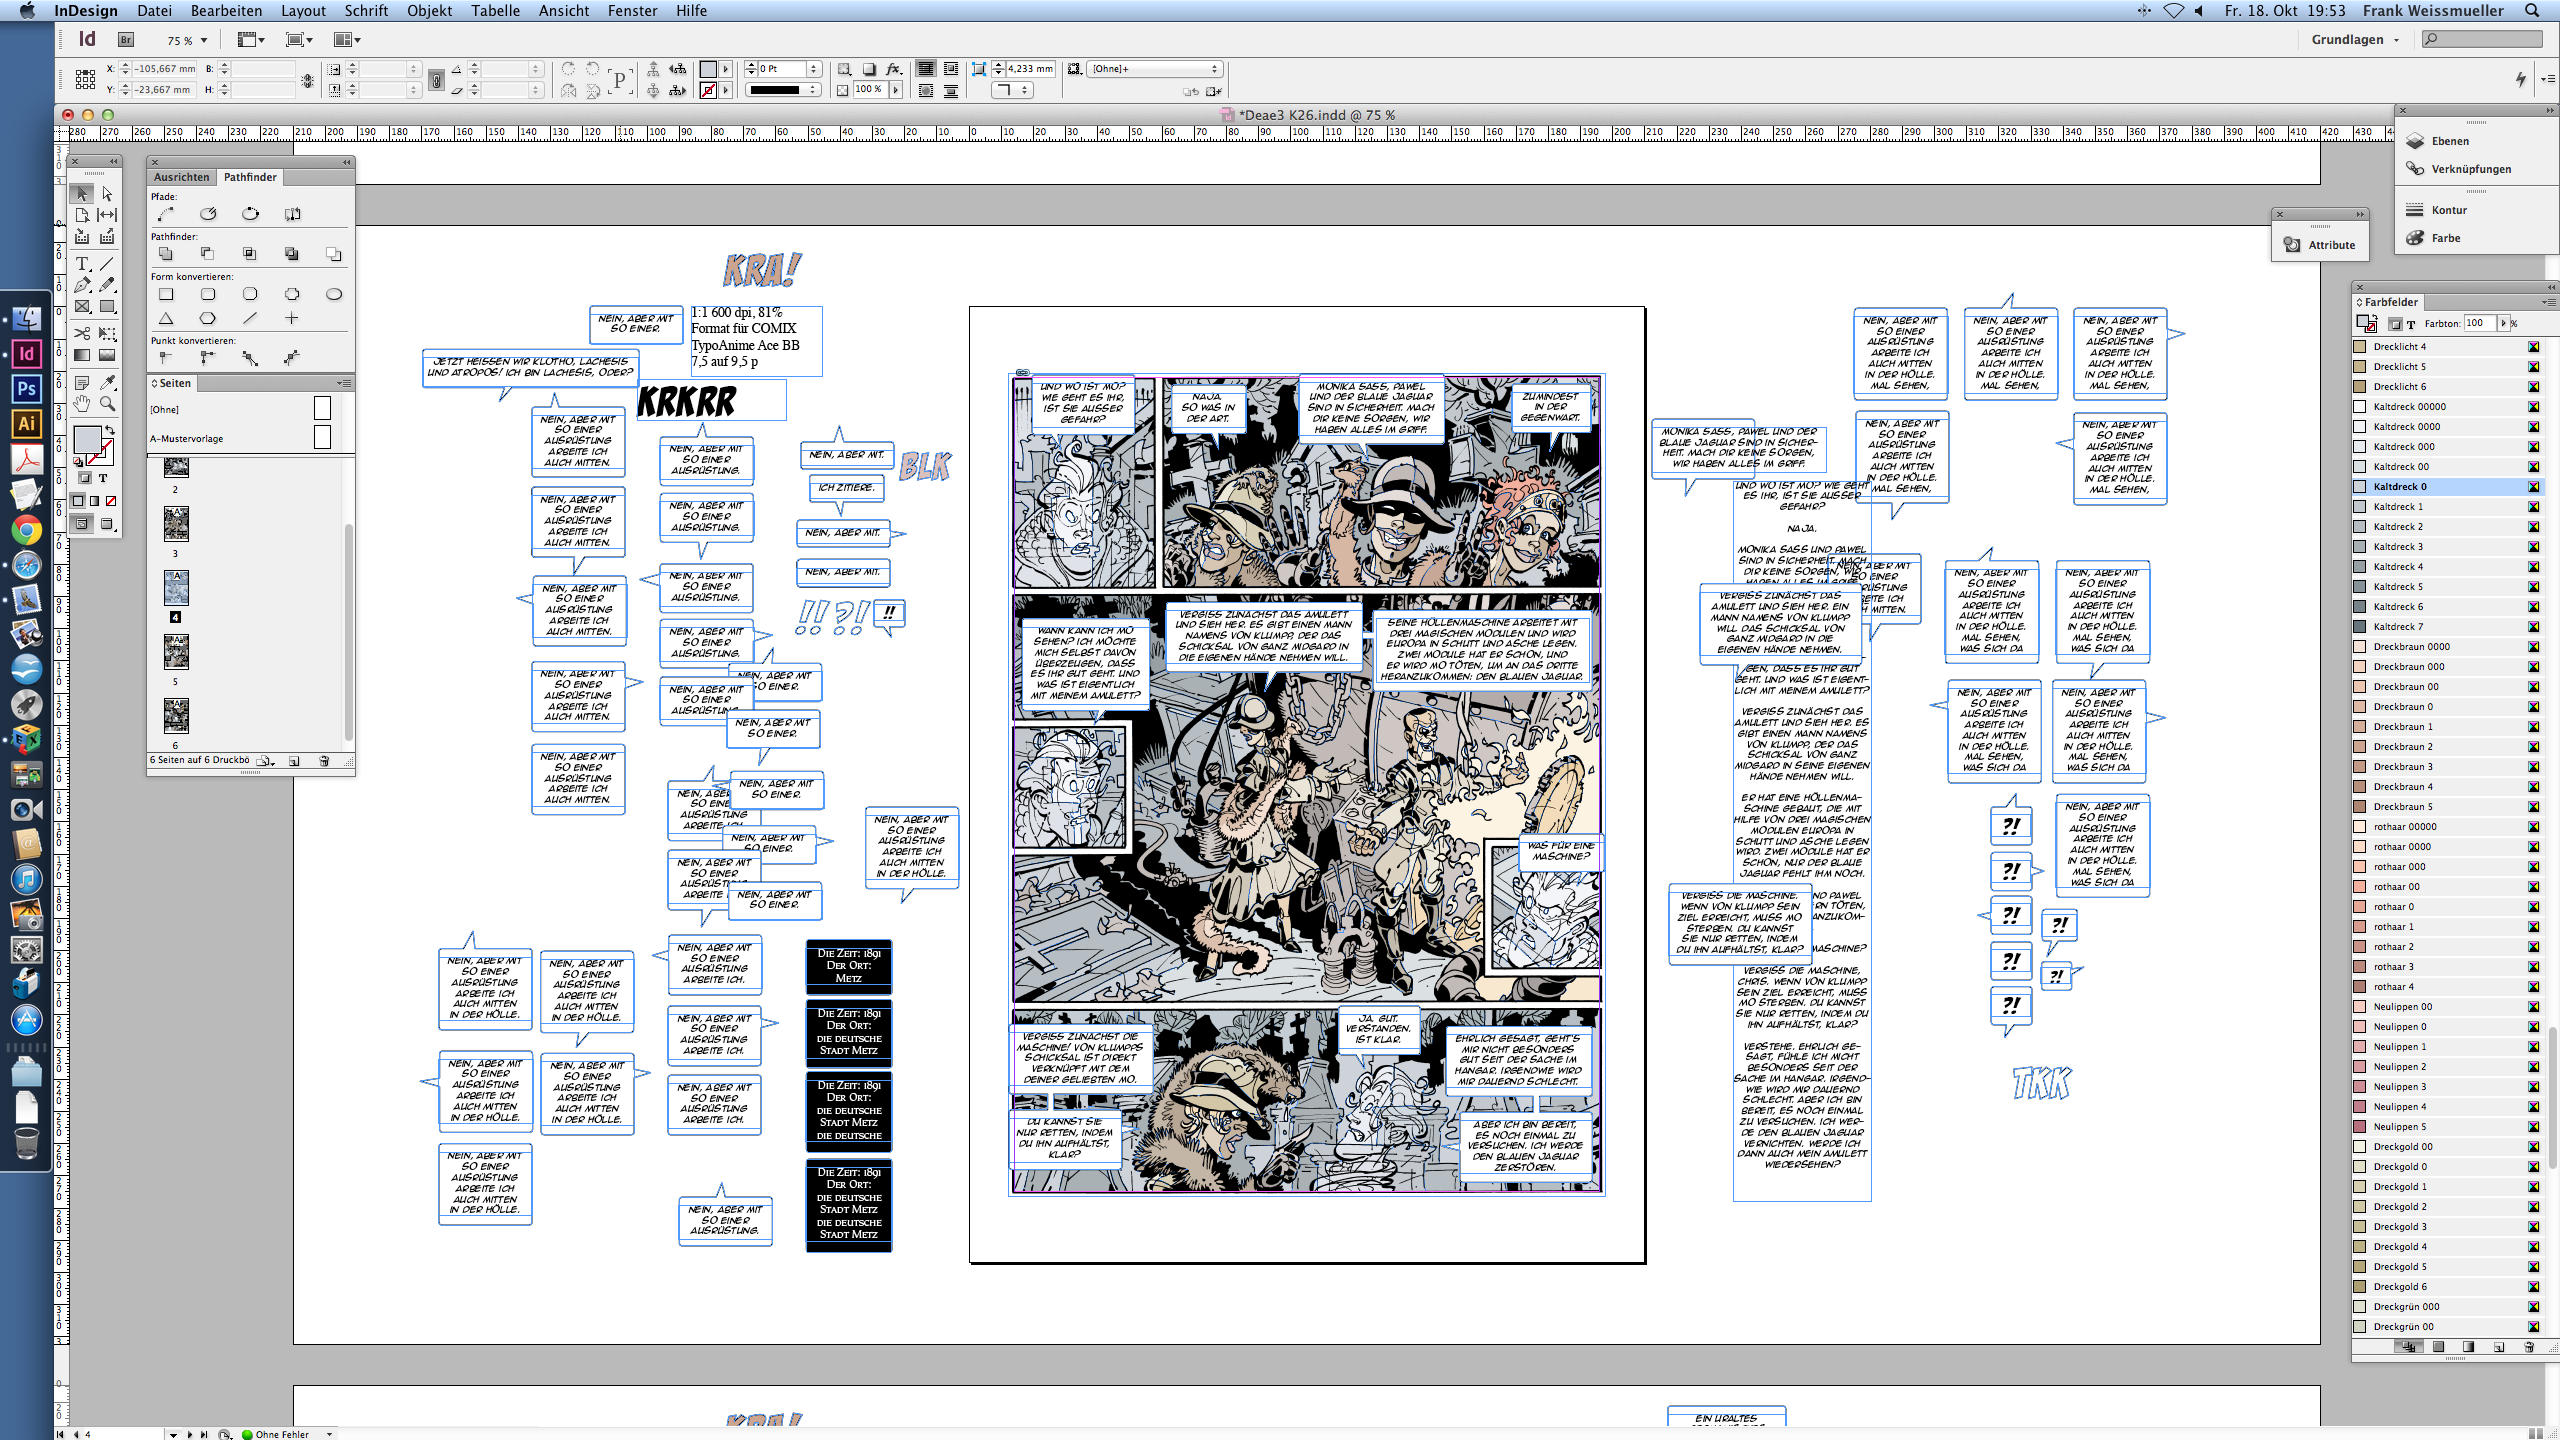Swap fill and stroke colors
The image size is (2560, 1440).
click(x=110, y=430)
